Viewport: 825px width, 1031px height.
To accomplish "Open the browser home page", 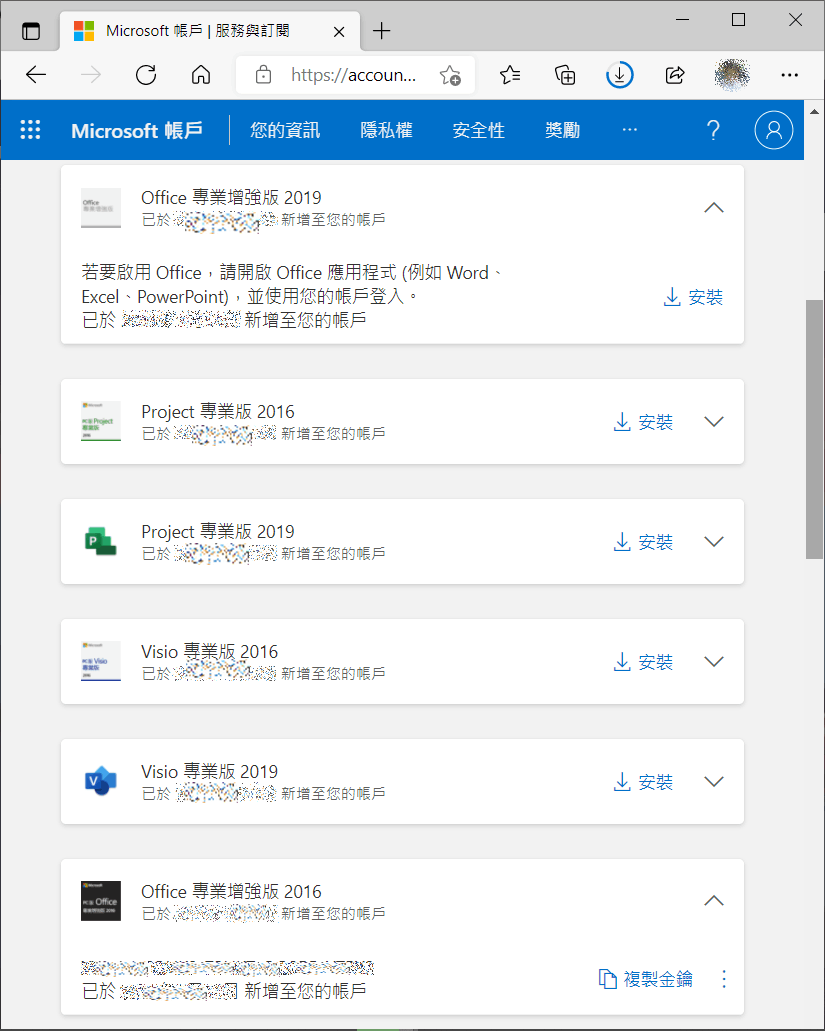I will (x=201, y=75).
